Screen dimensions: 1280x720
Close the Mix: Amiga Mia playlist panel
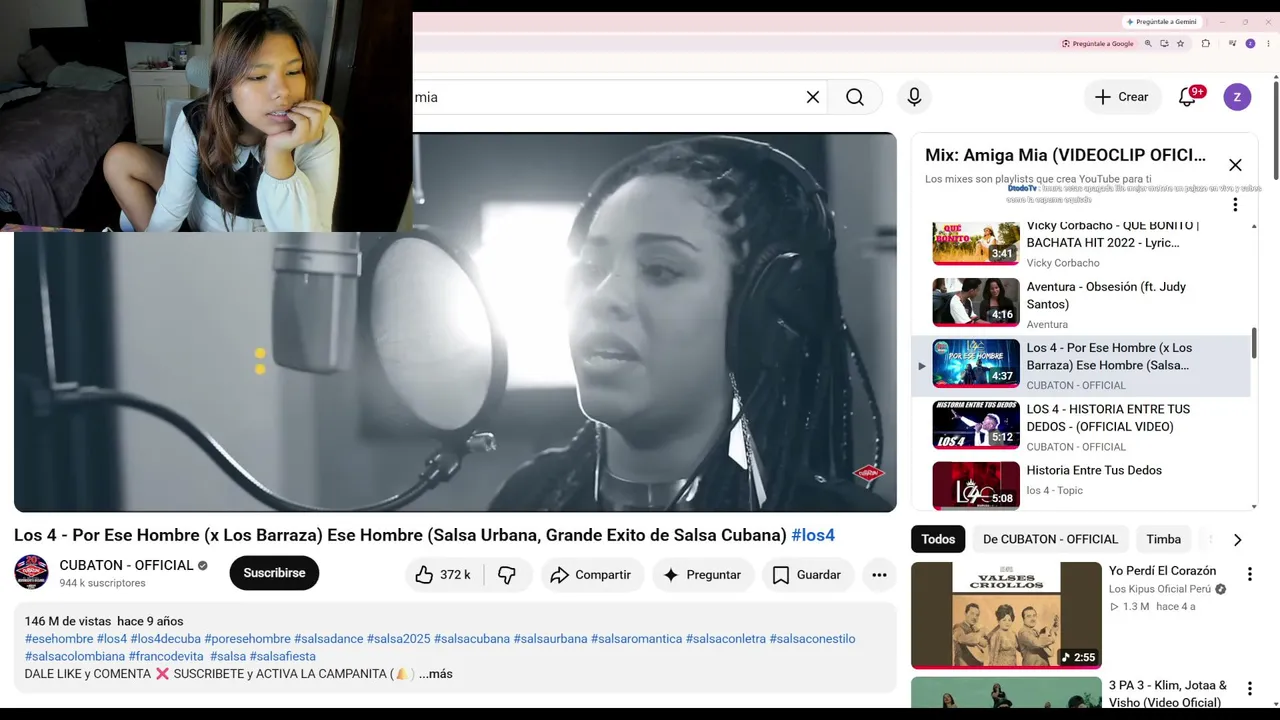(x=1235, y=165)
